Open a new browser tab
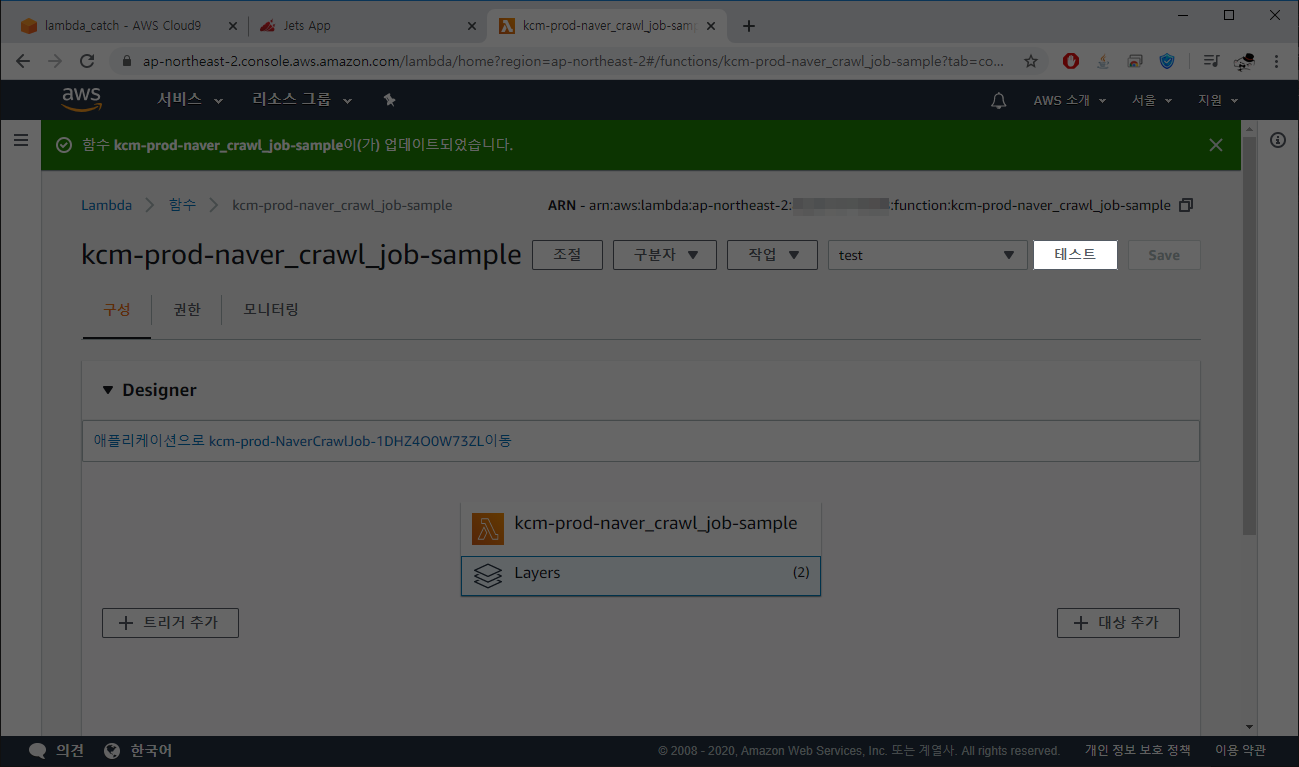 [749, 26]
